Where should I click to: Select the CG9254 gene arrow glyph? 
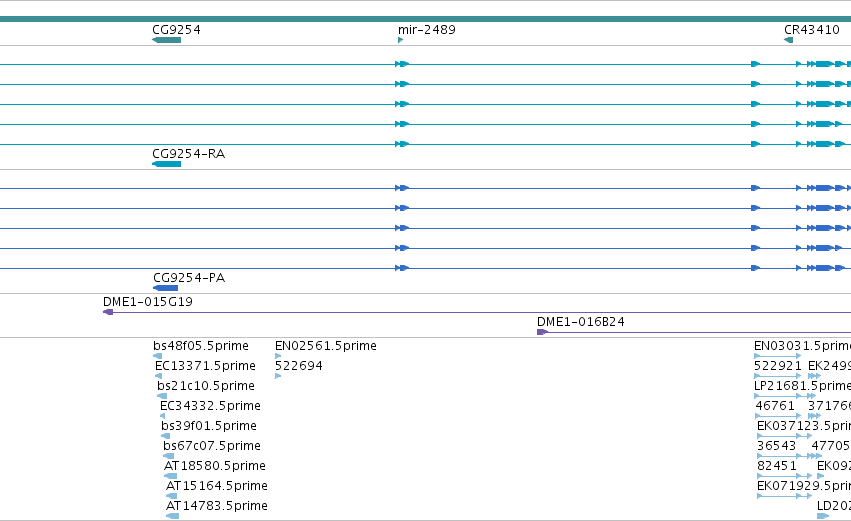[166, 40]
